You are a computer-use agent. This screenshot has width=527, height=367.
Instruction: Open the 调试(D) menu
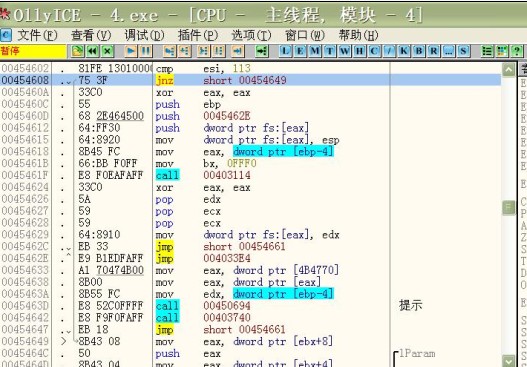pyautogui.click(x=144, y=35)
